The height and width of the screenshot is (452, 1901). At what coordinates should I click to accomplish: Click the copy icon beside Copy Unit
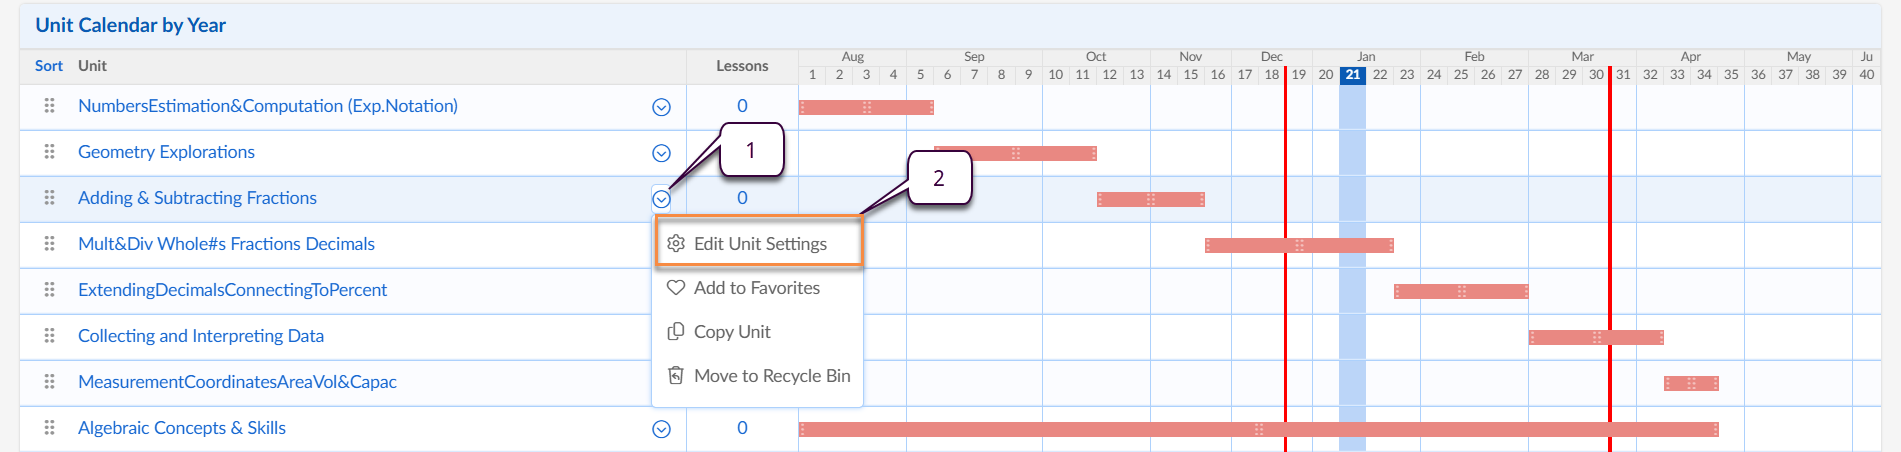point(676,332)
